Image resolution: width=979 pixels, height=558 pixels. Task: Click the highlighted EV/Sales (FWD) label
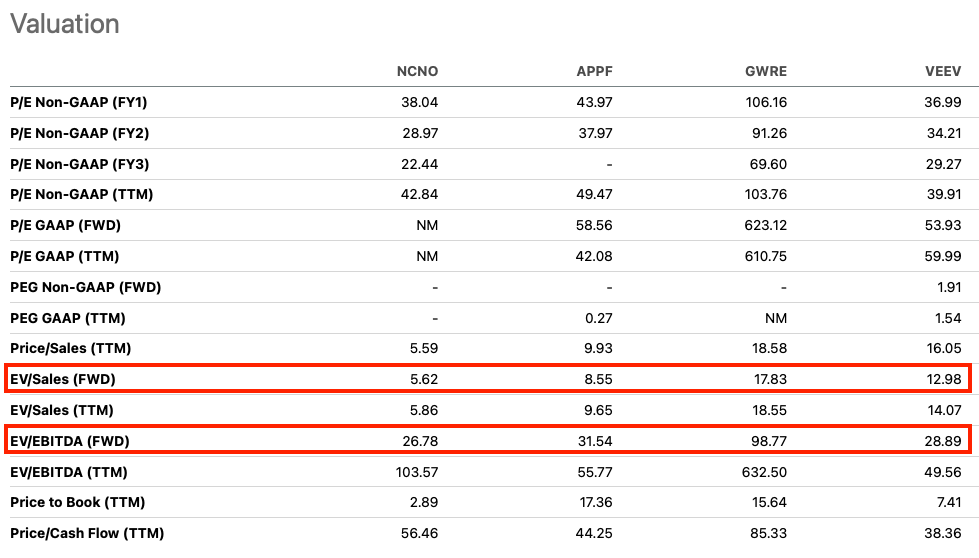62,379
